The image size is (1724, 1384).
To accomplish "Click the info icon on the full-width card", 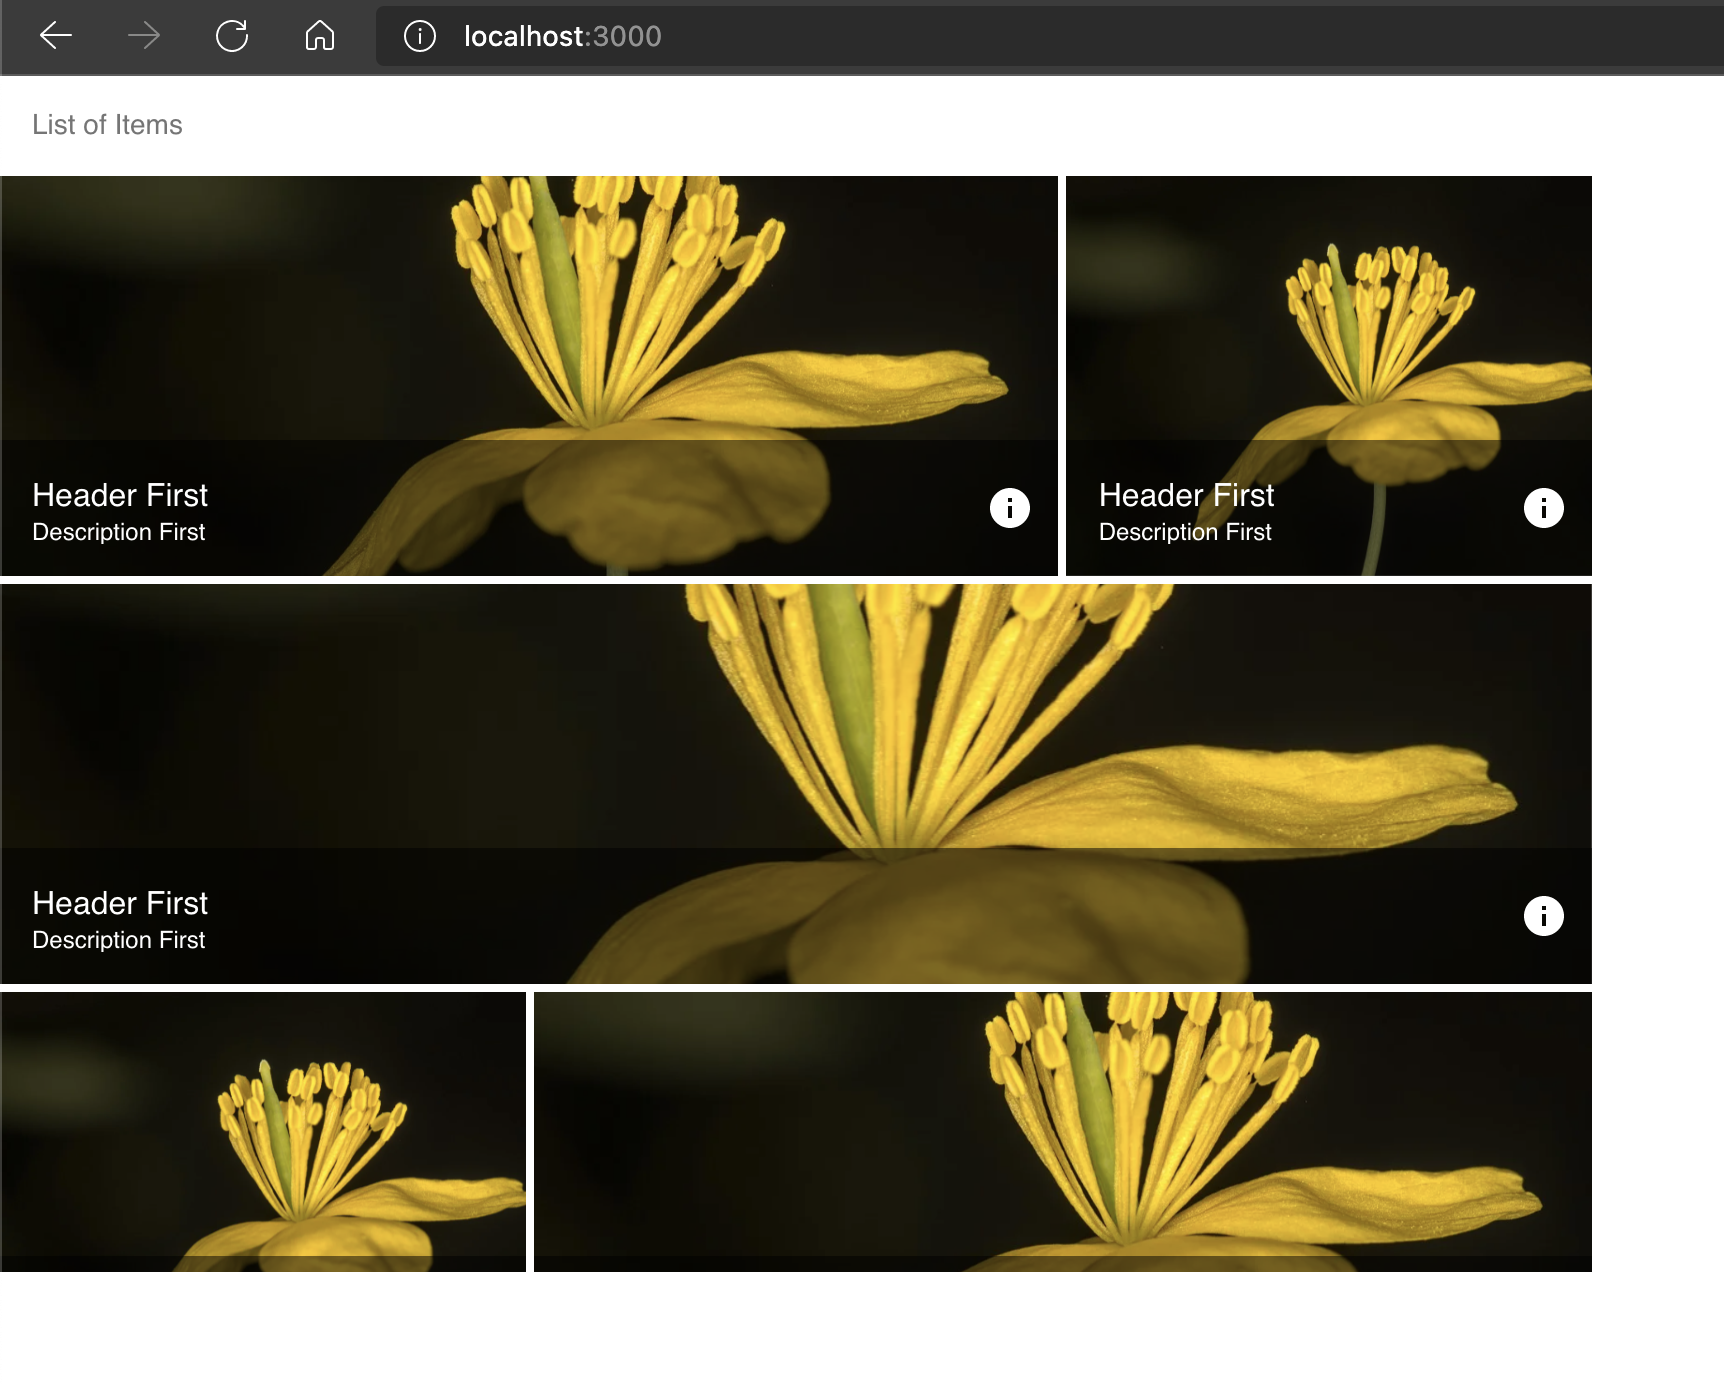I will point(1543,915).
